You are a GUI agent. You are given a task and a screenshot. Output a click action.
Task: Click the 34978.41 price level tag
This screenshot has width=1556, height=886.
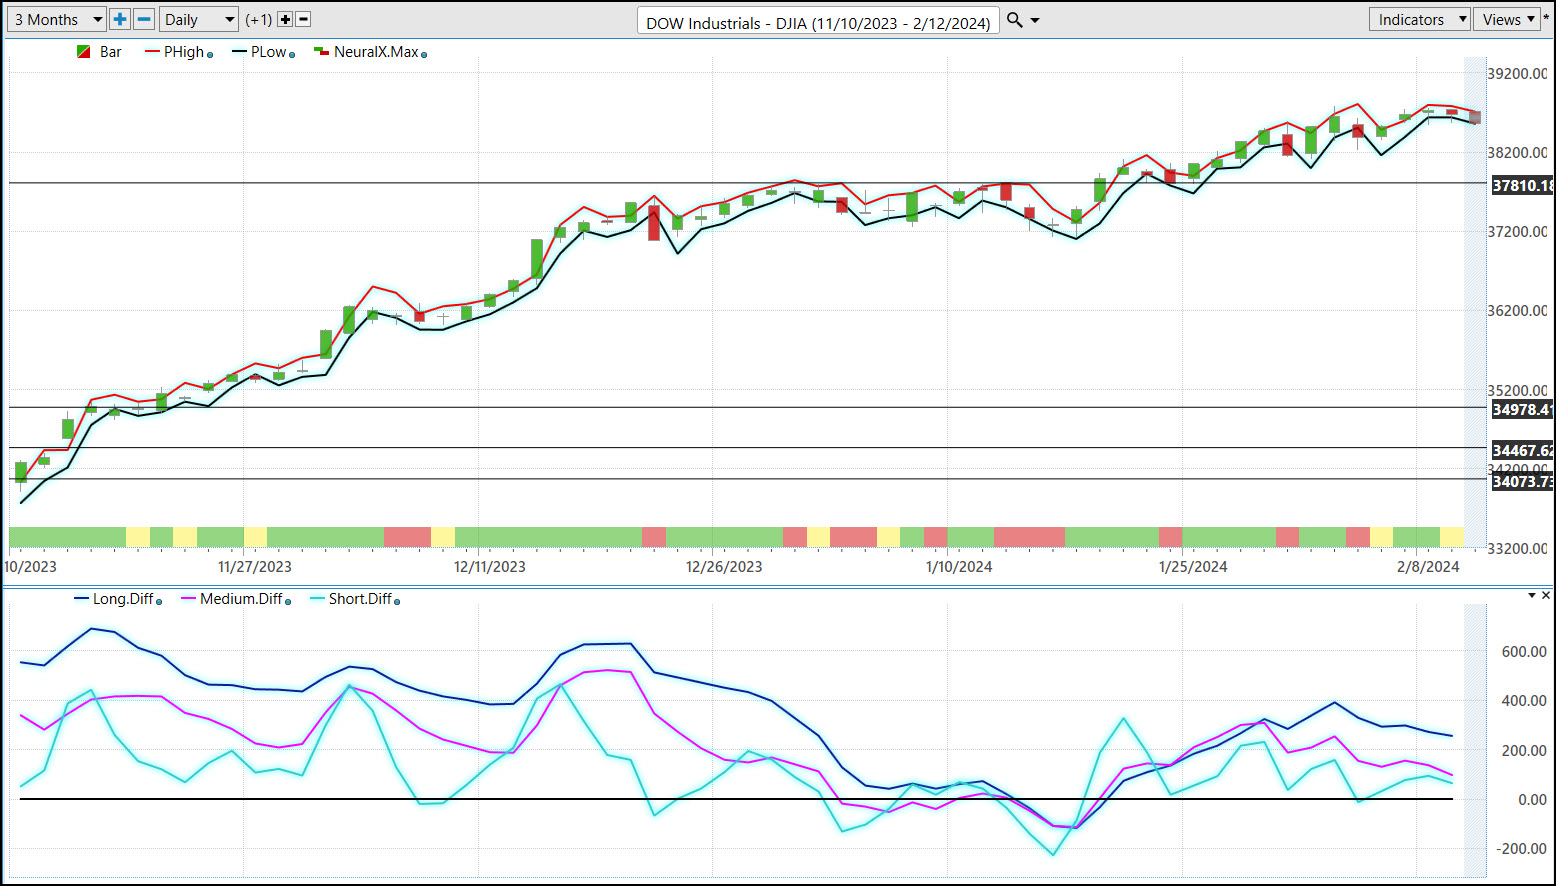point(1522,410)
